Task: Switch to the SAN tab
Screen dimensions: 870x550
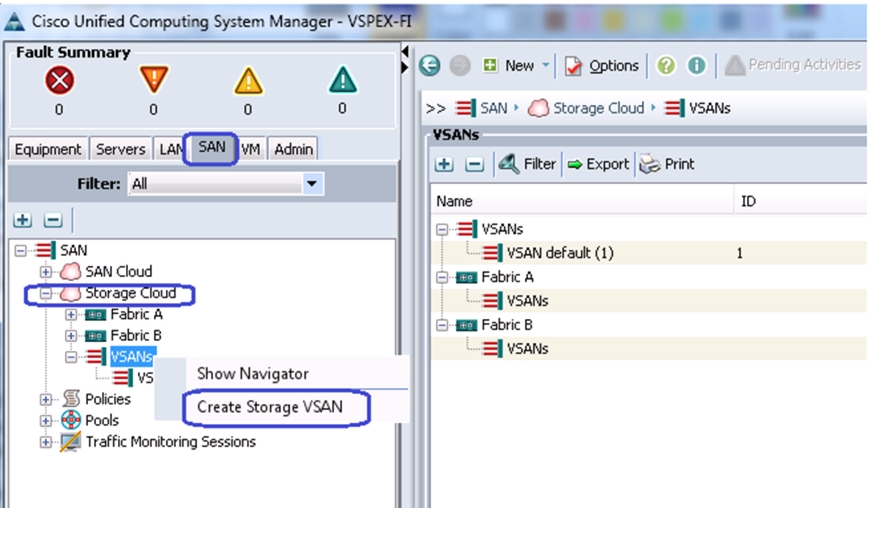Action: pyautogui.click(x=211, y=148)
